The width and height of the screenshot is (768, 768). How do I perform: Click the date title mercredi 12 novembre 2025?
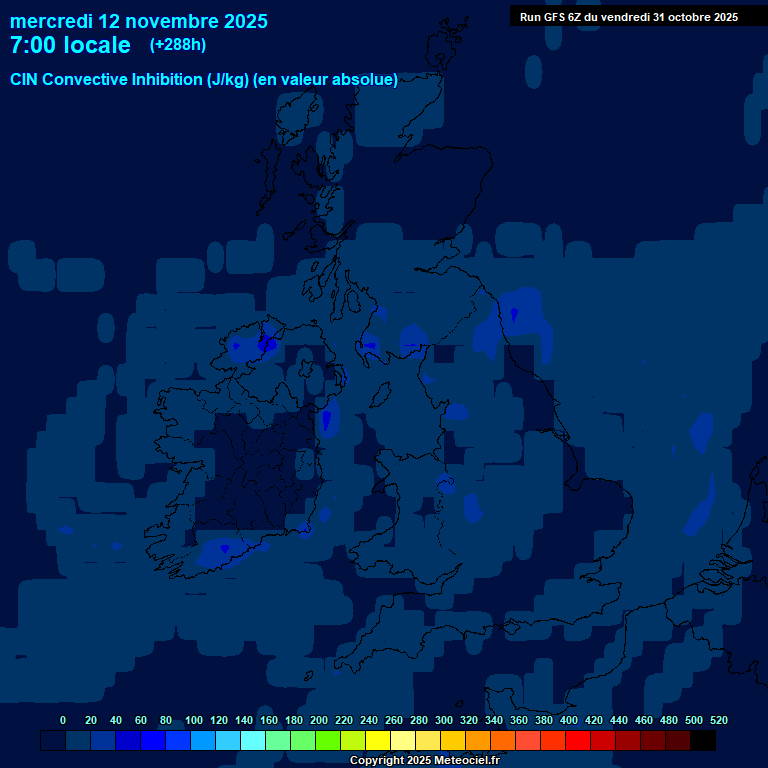tap(139, 21)
